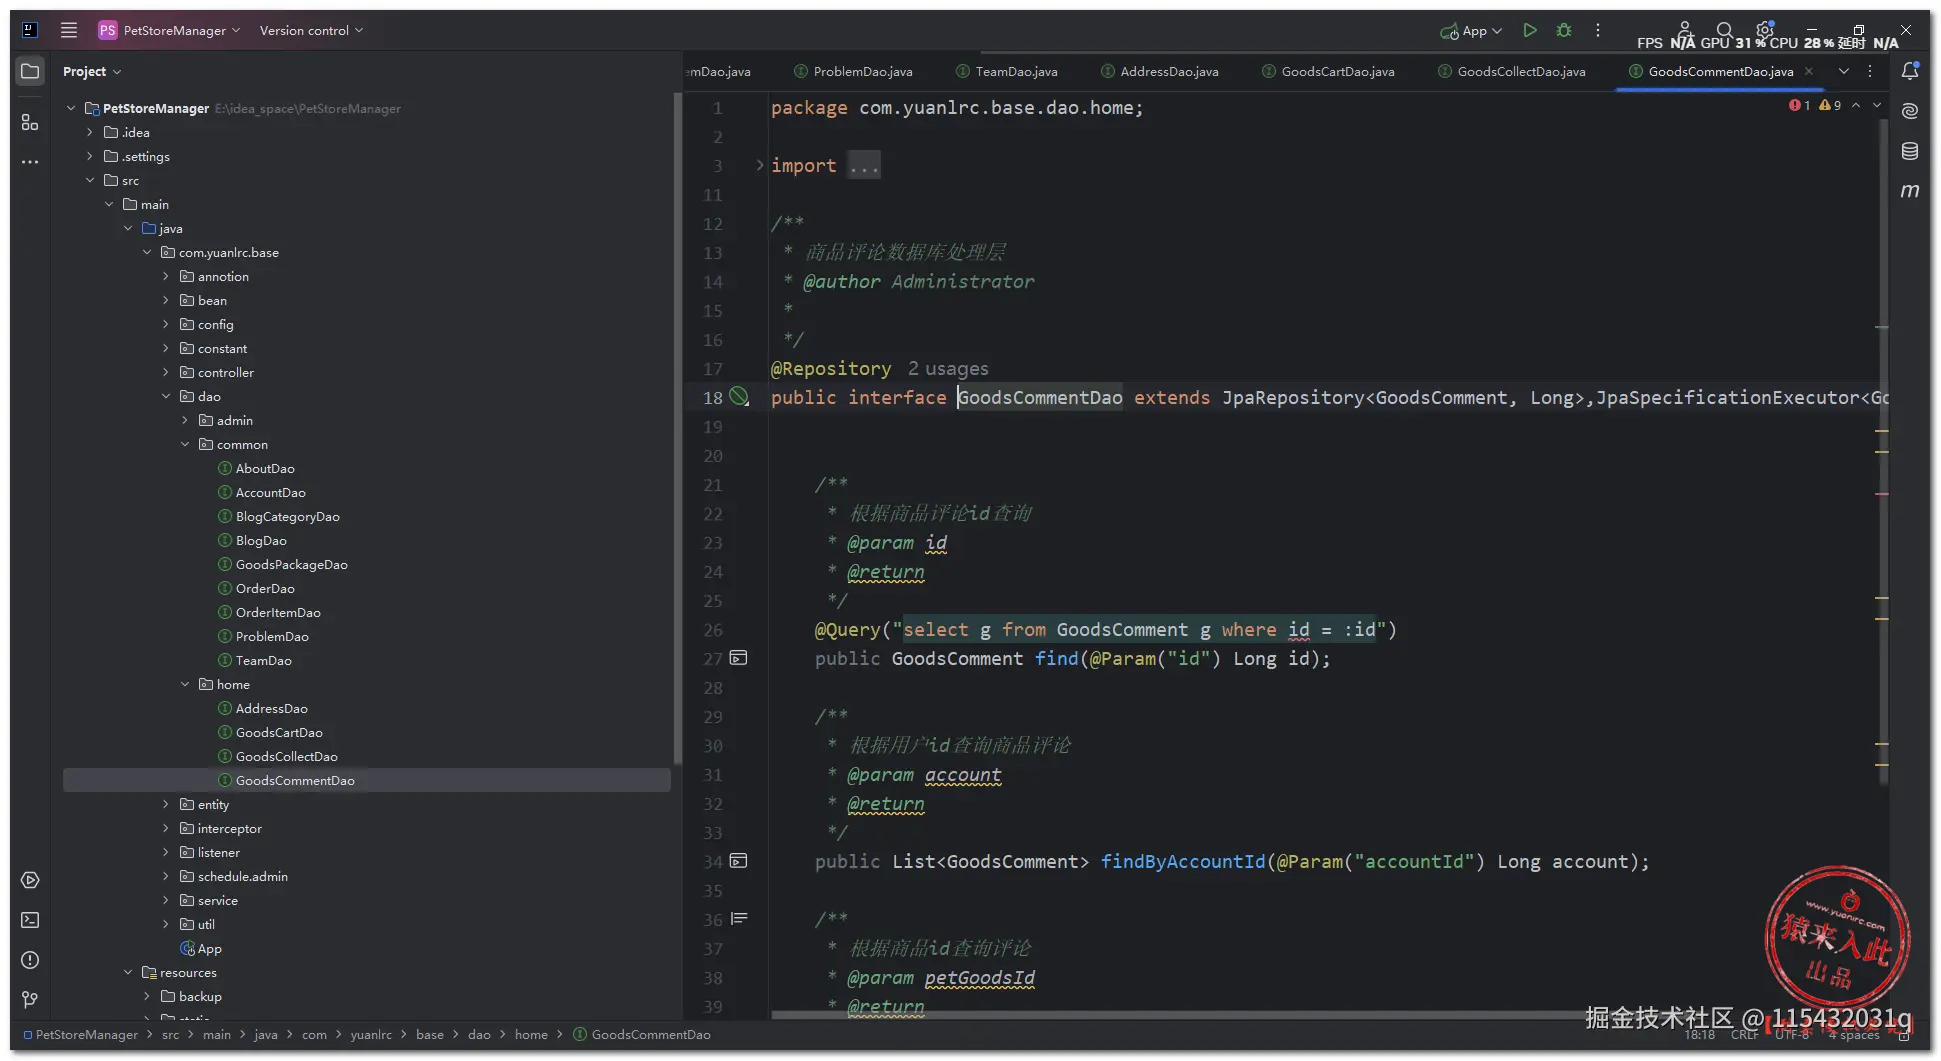Open the Git tool window
This screenshot has width=1941, height=1061.
coord(30,999)
